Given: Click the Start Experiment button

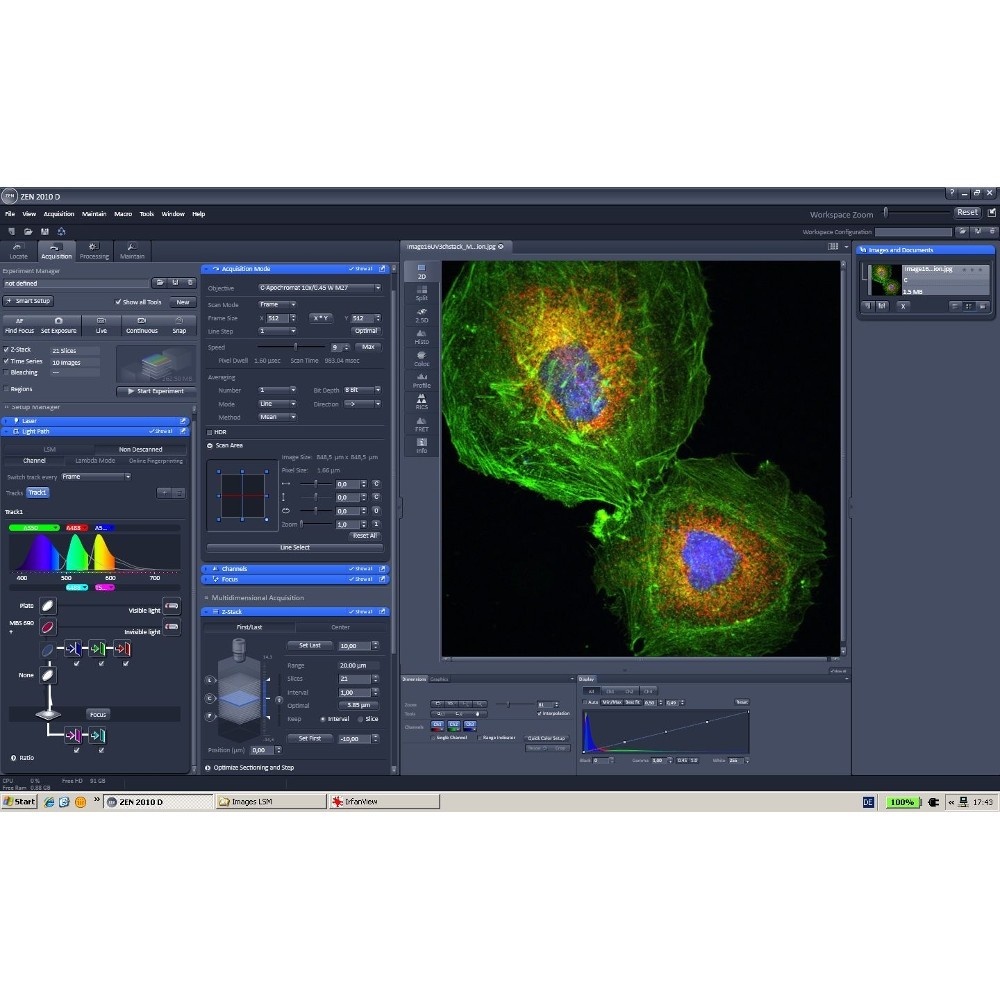Looking at the screenshot, I should click(156, 391).
